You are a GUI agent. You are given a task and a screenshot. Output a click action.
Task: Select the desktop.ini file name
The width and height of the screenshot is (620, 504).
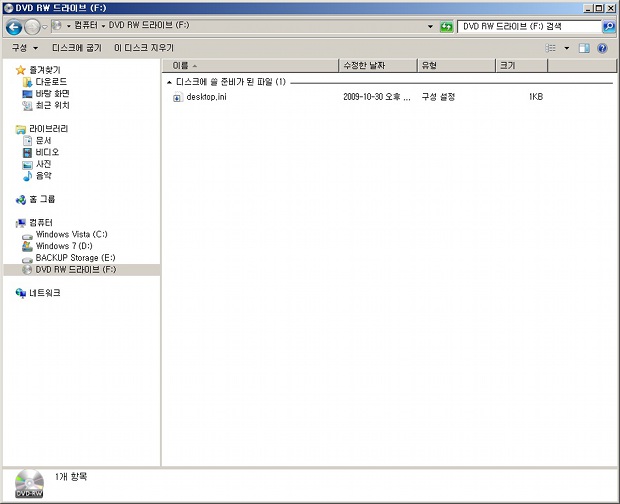tap(206, 97)
